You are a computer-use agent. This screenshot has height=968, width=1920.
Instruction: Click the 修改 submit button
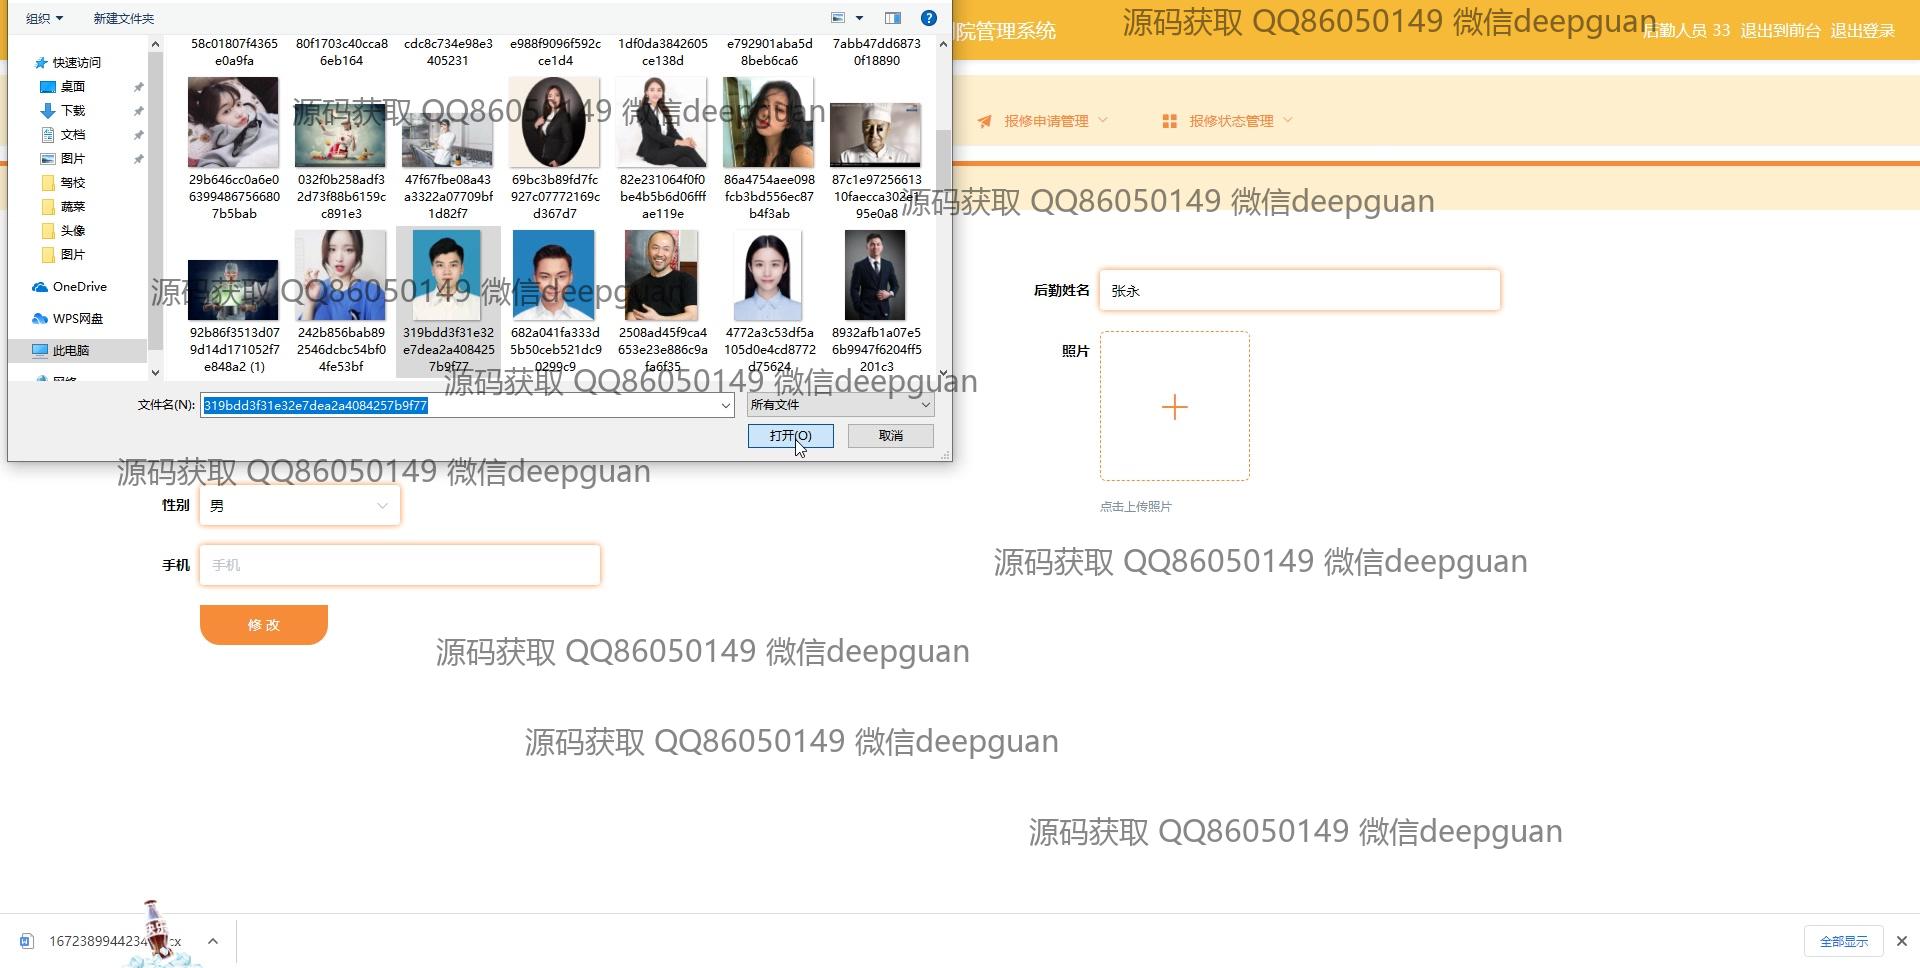(264, 624)
